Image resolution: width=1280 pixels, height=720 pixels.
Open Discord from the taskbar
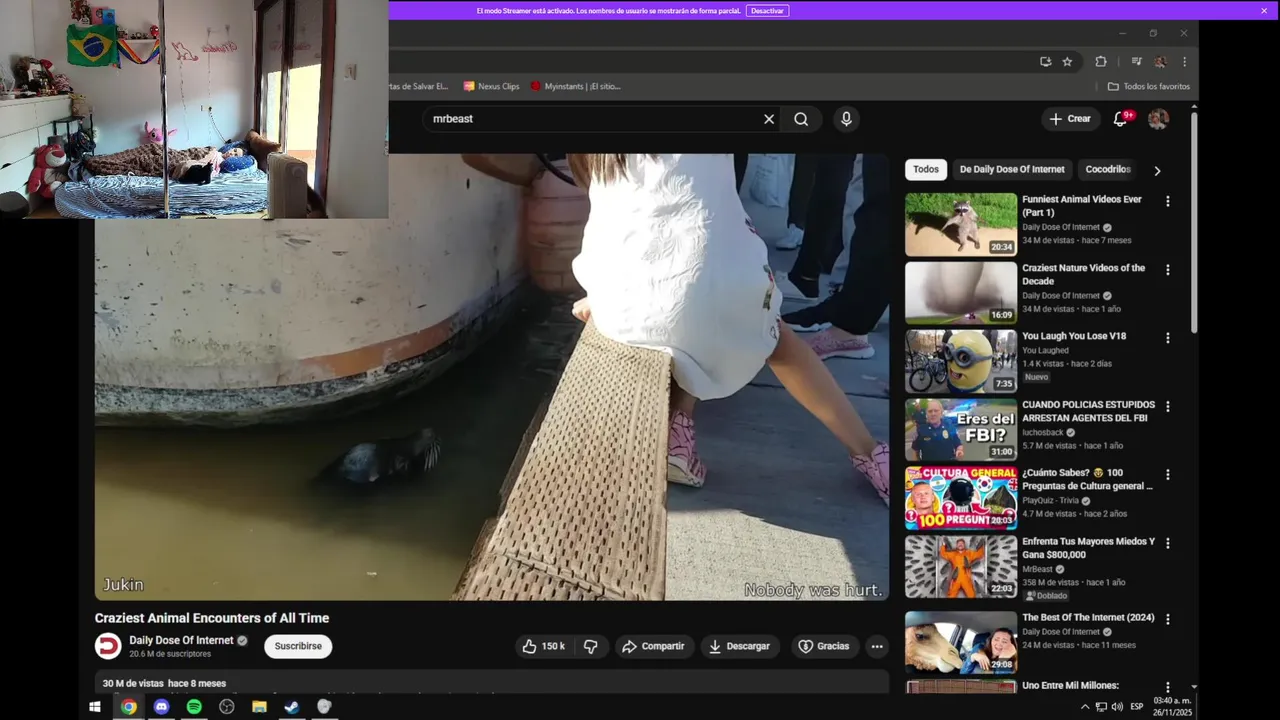[162, 707]
